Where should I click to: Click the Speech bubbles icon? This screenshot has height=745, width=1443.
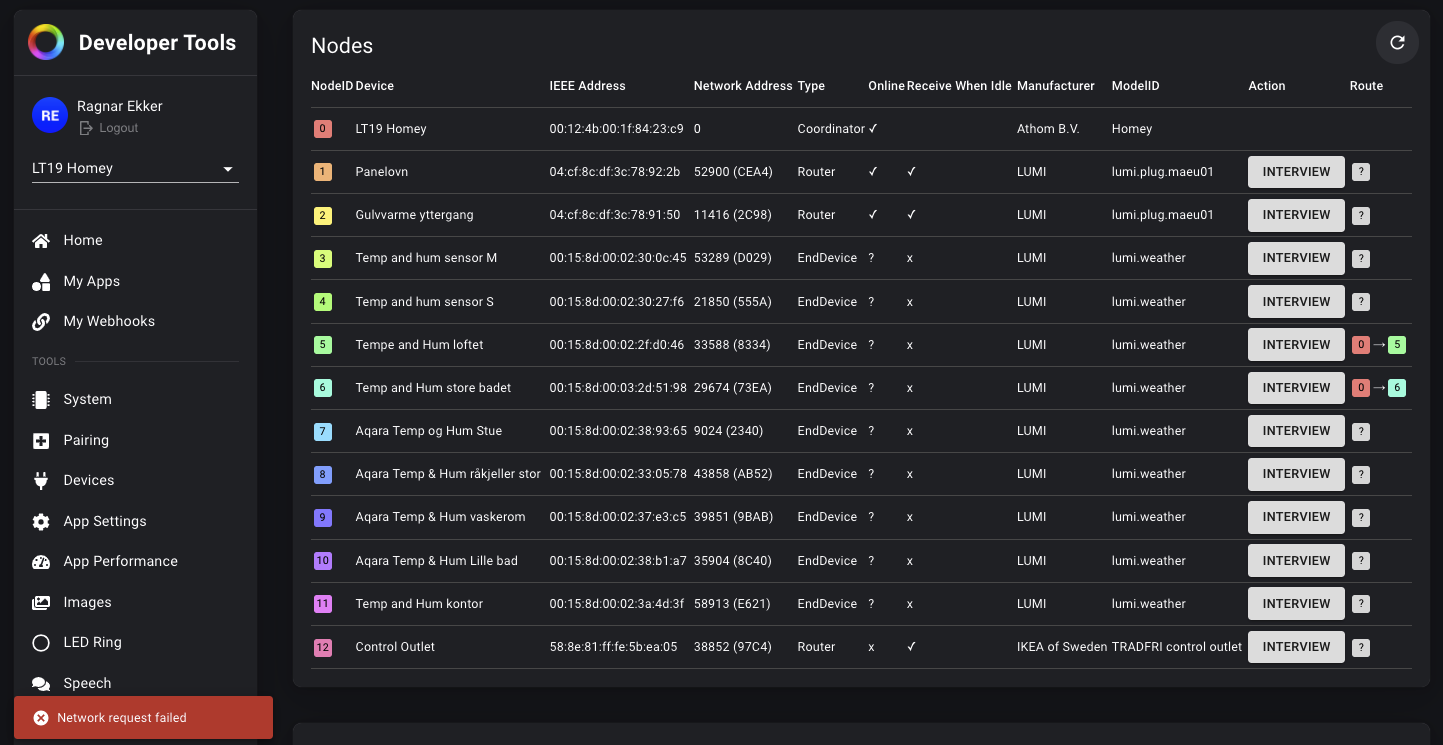[41, 683]
